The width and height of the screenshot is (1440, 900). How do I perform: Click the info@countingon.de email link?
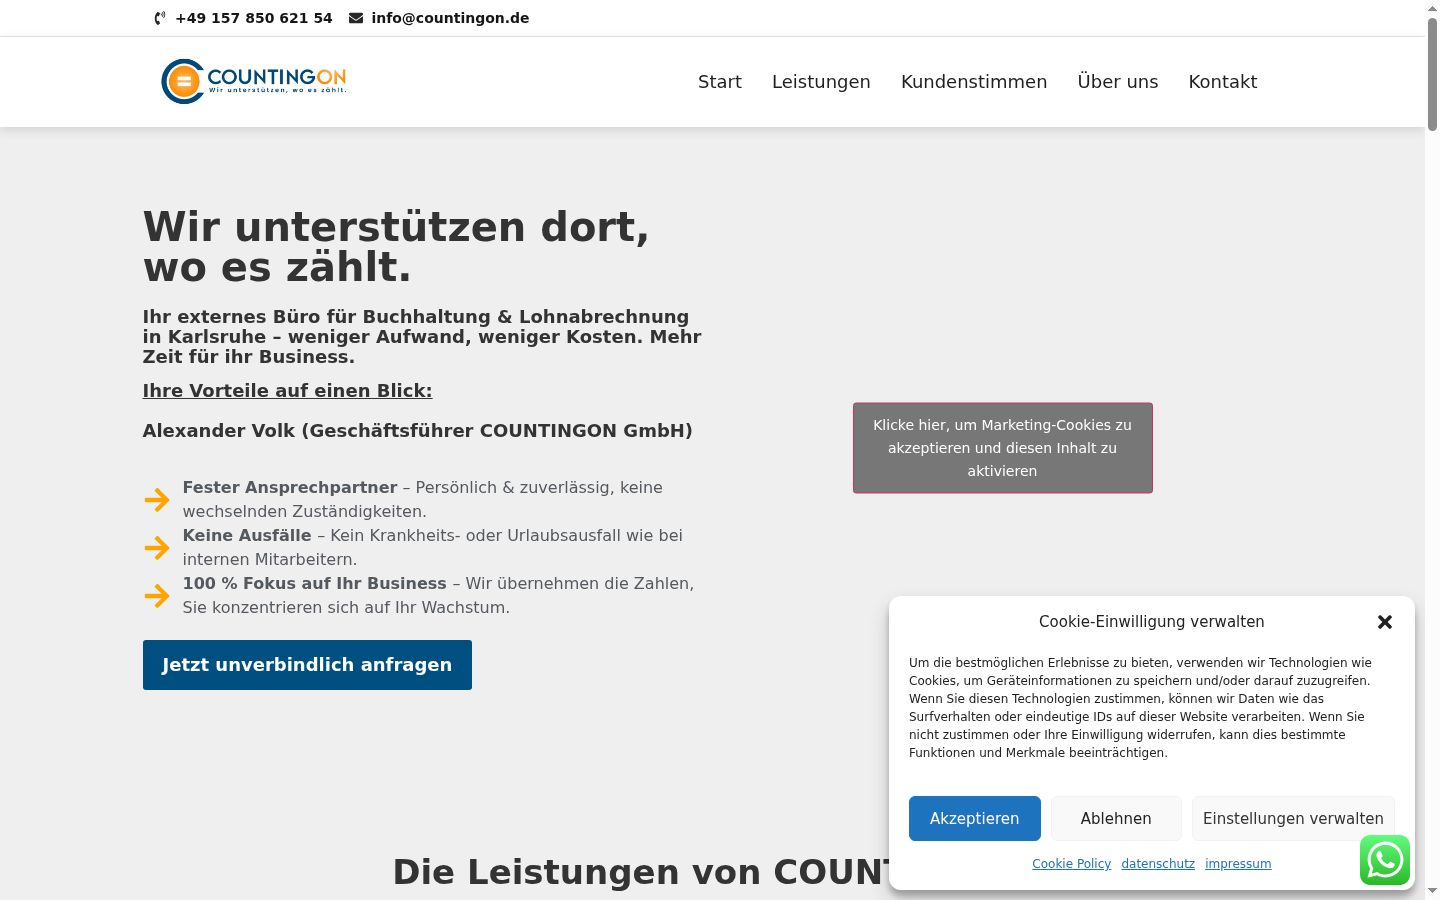pos(450,18)
